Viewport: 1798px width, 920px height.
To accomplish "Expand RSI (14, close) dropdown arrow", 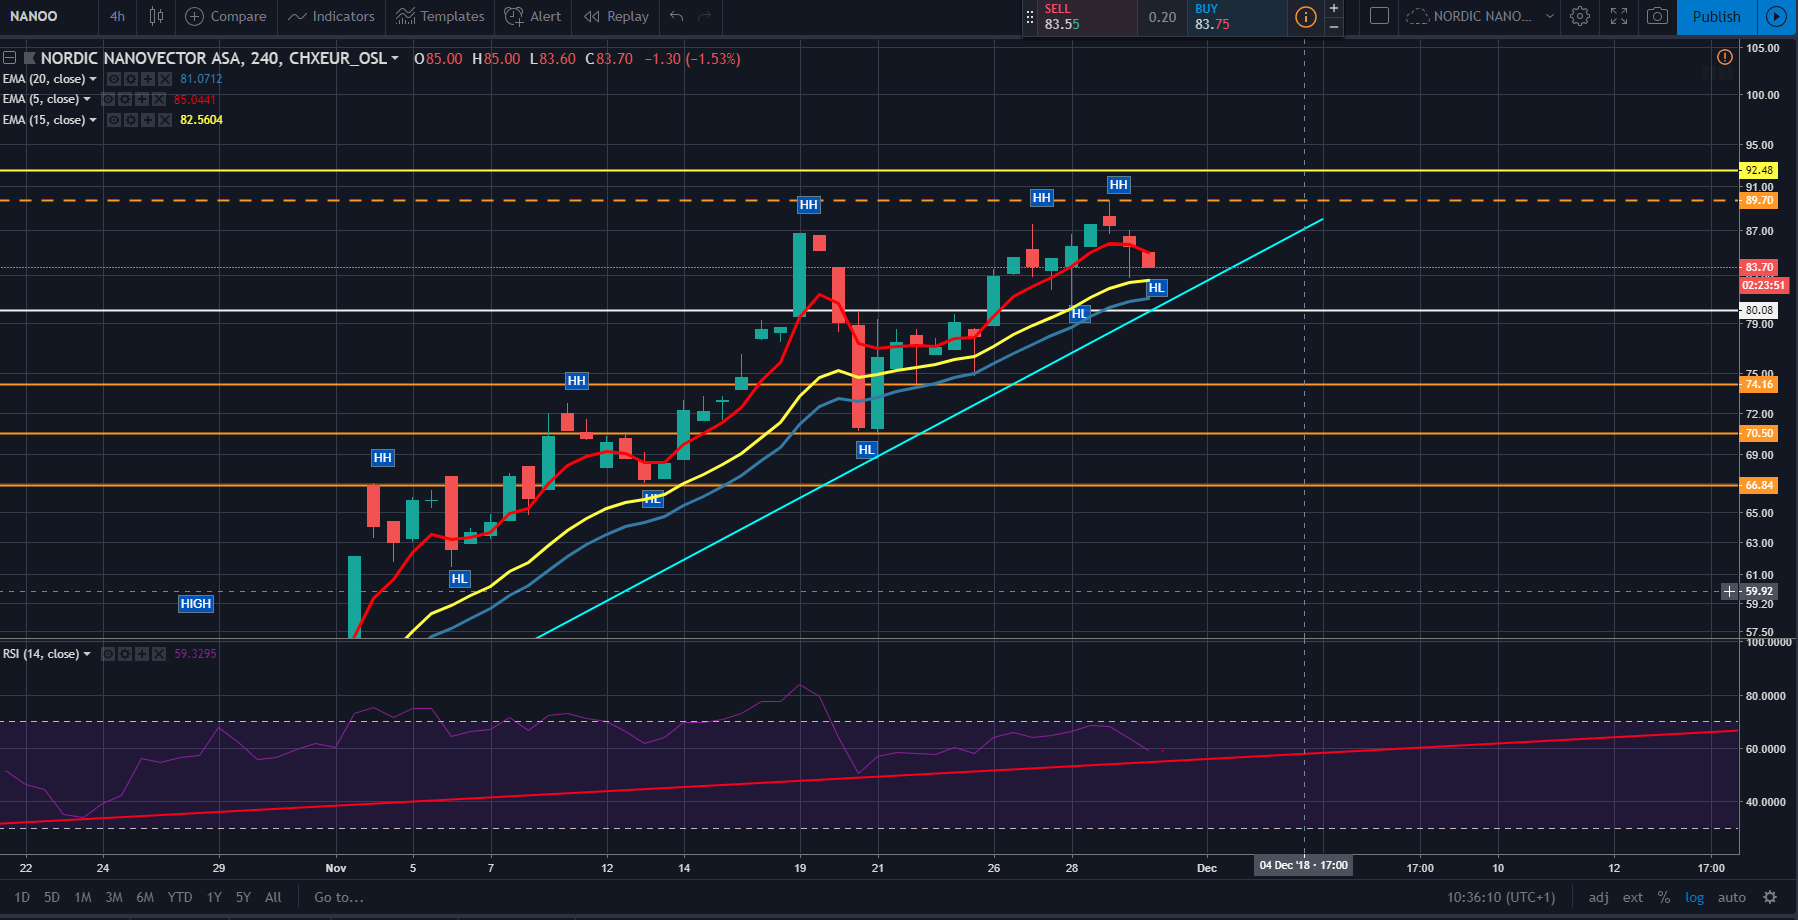I will coord(87,654).
